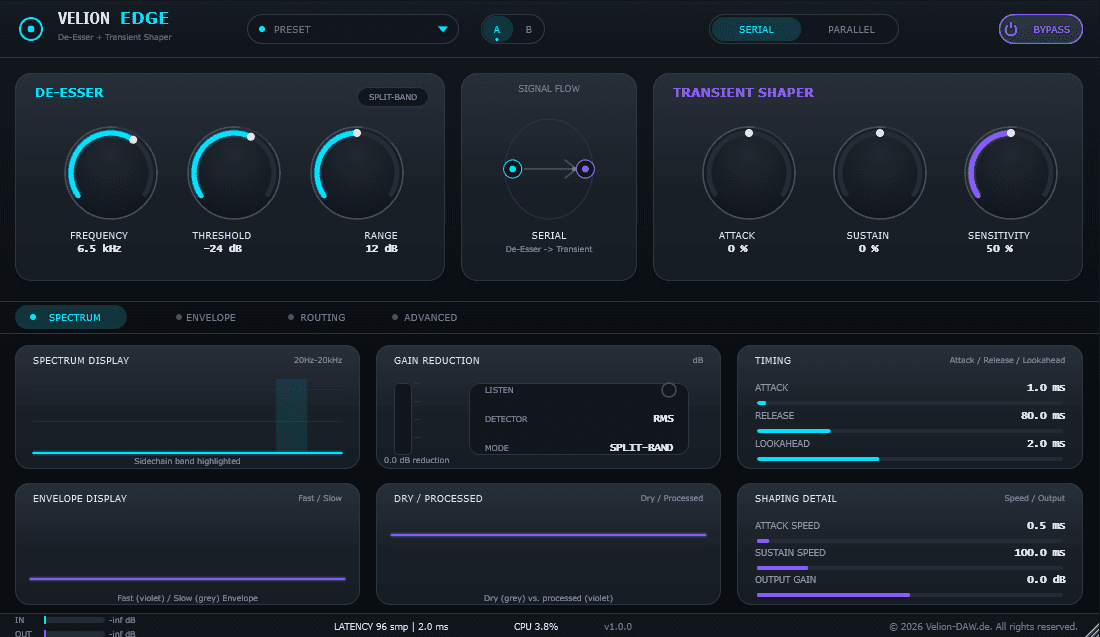Click the Transient Shaper ATTACK knob
Image resolution: width=1100 pixels, height=637 pixels.
pos(749,173)
